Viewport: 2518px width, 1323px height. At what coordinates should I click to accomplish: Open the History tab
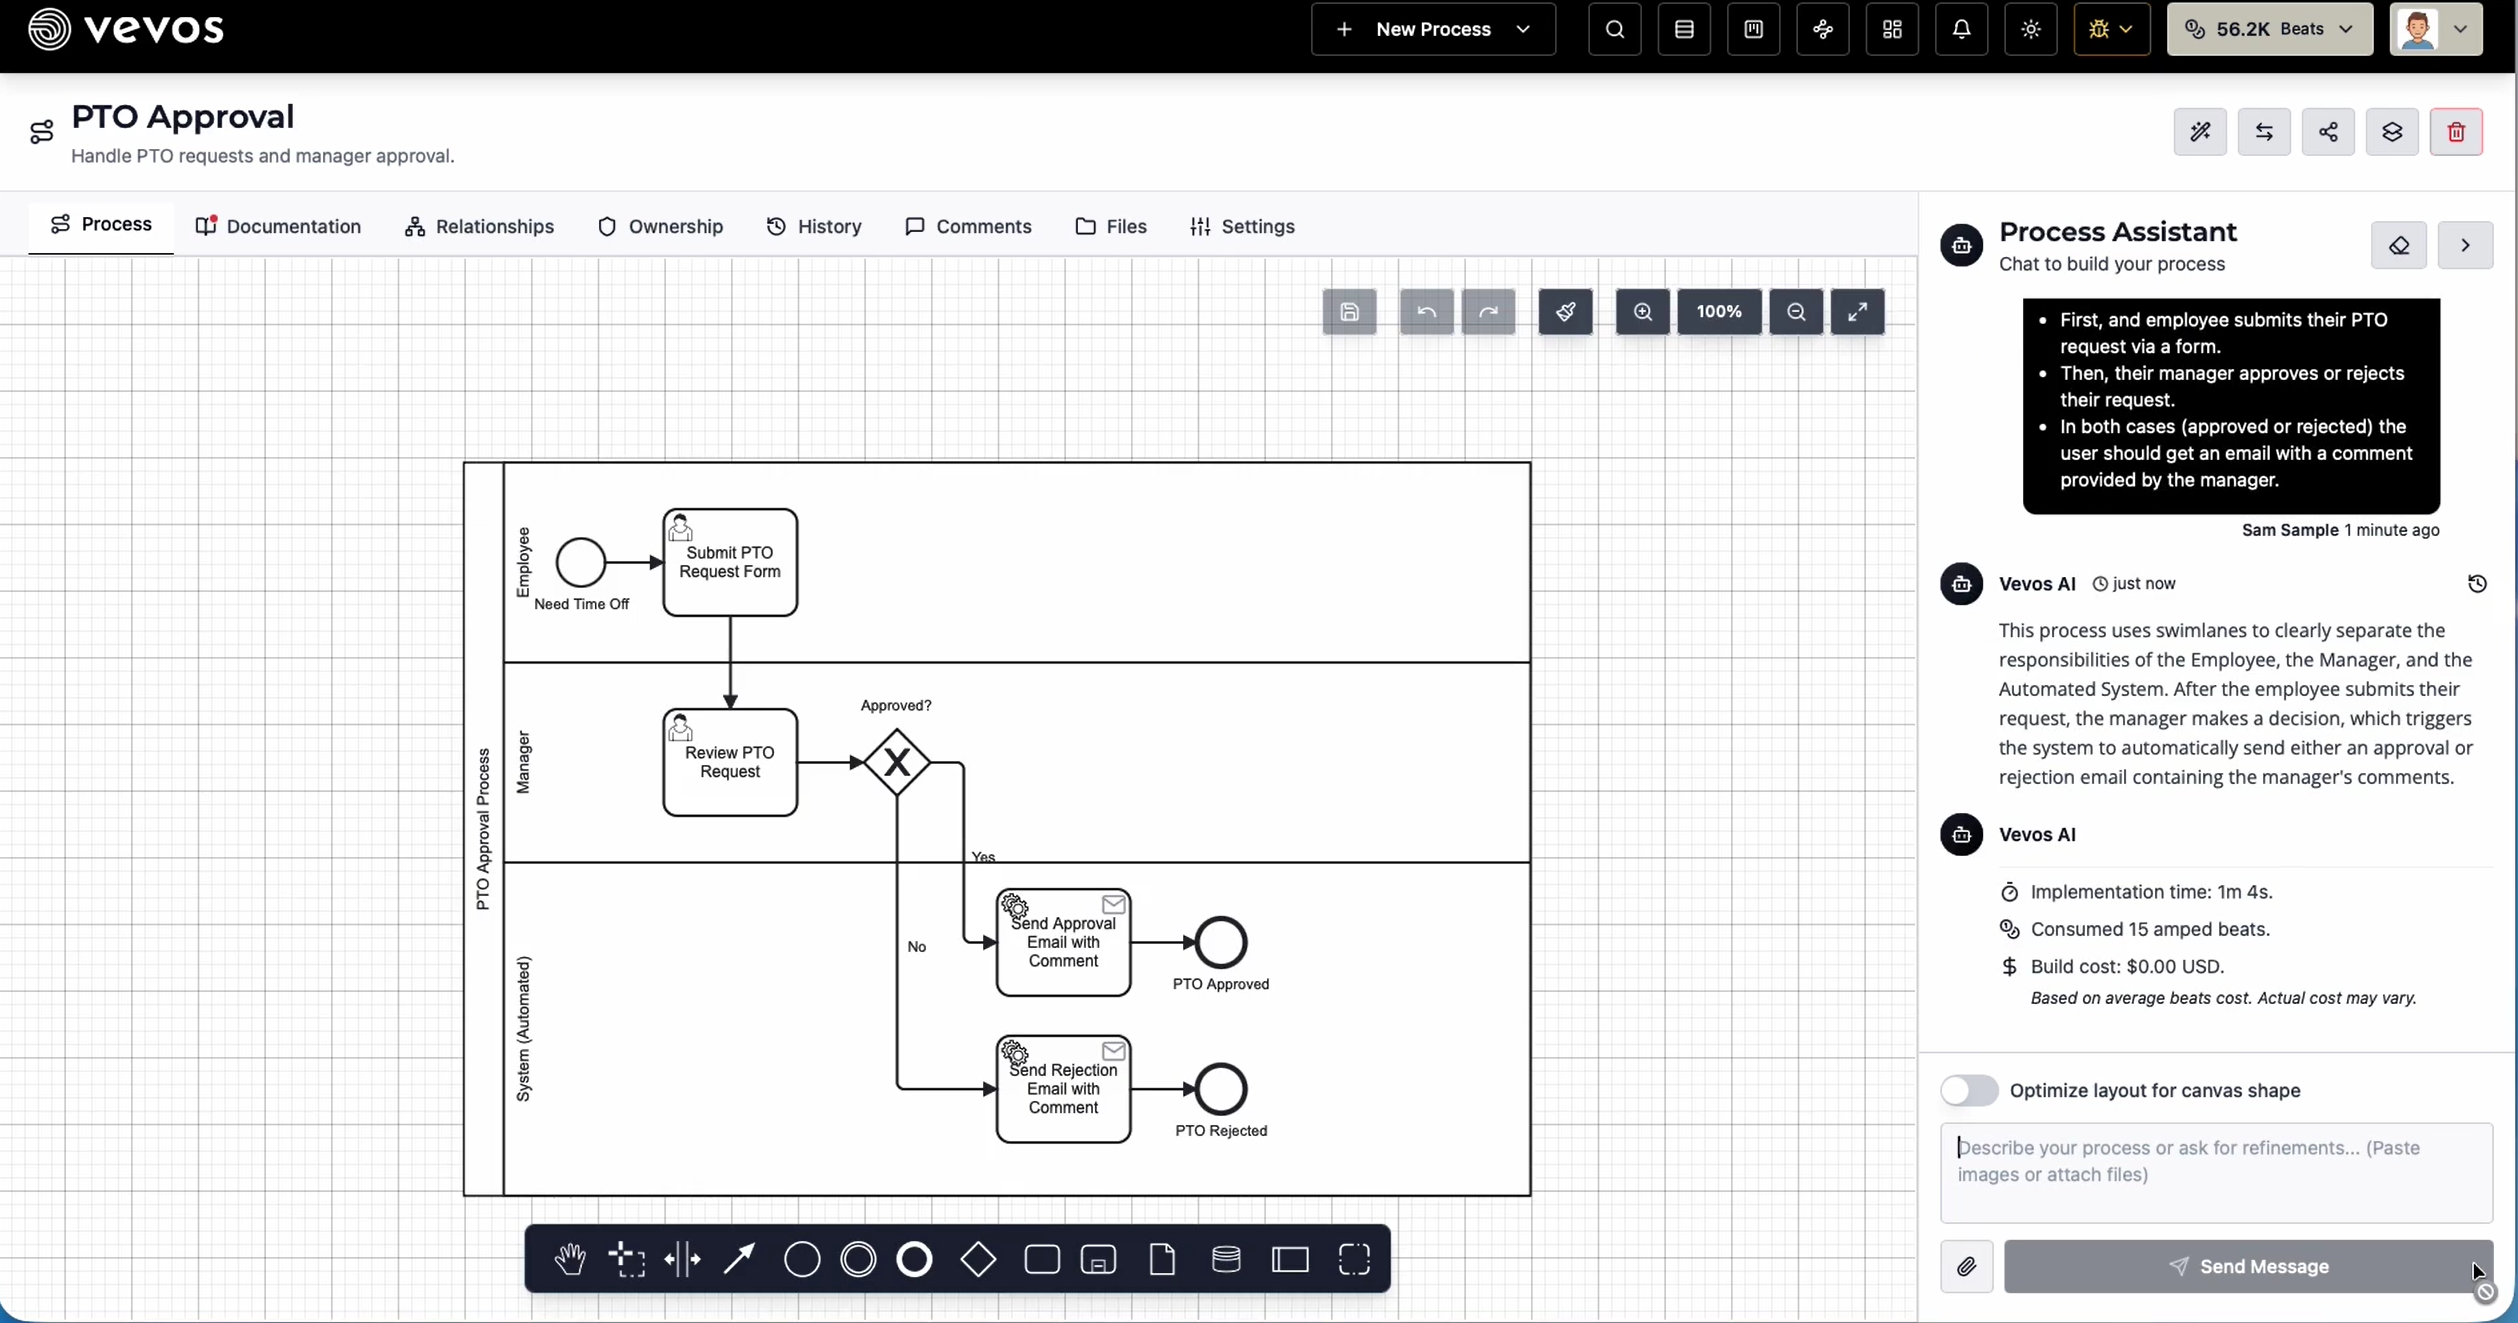pos(814,227)
